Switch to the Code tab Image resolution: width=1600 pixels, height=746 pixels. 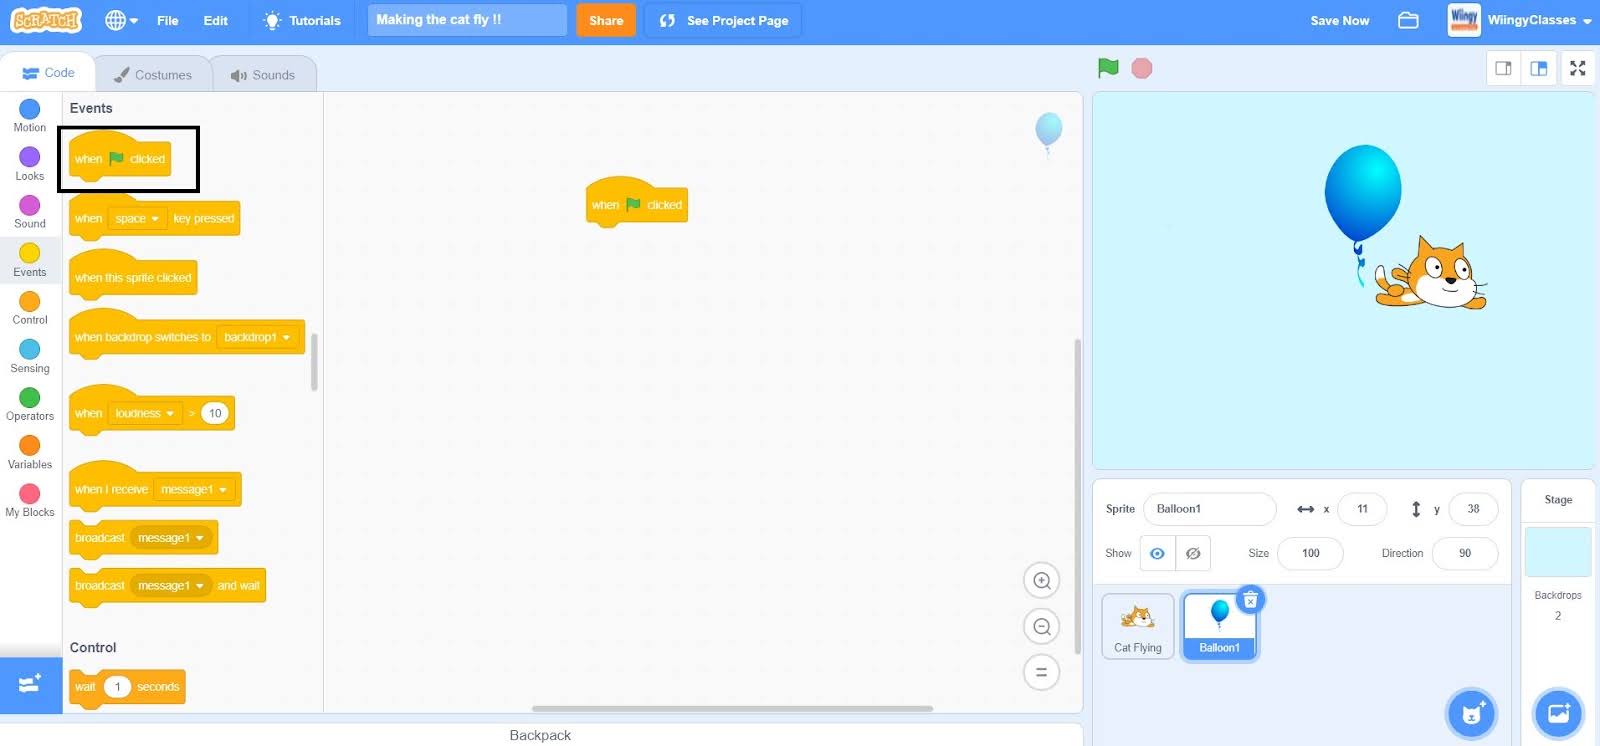(48, 73)
